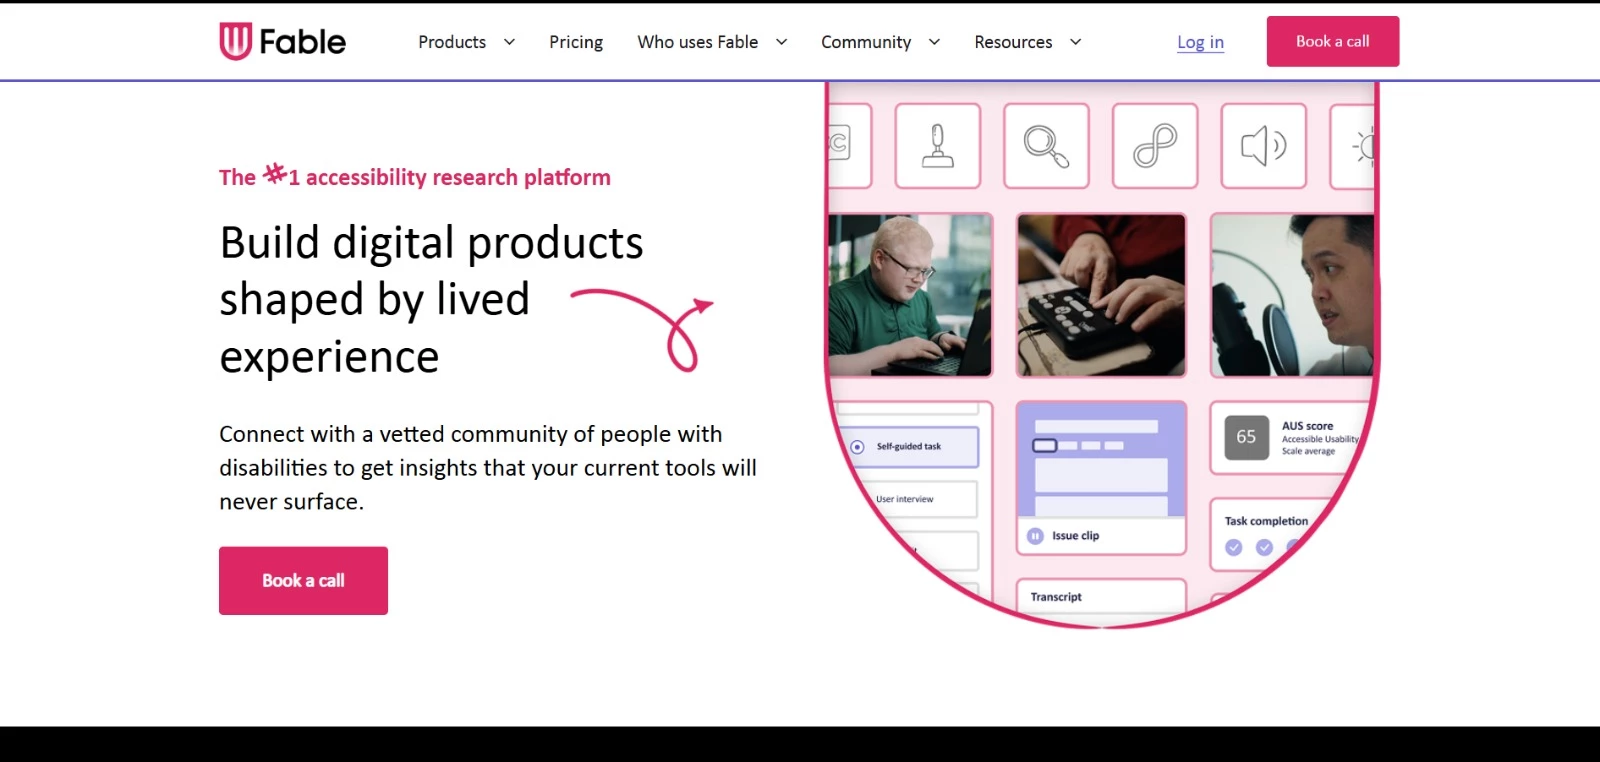Open the photo of man at microphone
Image resolution: width=1600 pixels, height=762 pixels.
tap(1292, 295)
